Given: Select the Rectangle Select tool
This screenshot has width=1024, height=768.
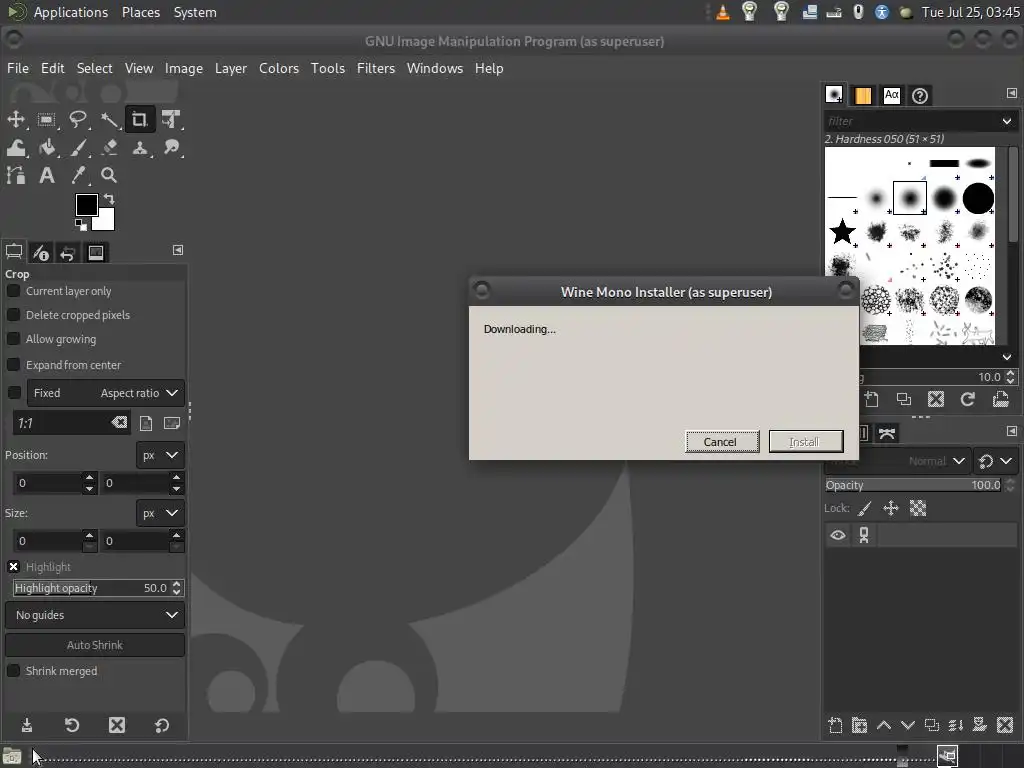Looking at the screenshot, I should coord(46,120).
